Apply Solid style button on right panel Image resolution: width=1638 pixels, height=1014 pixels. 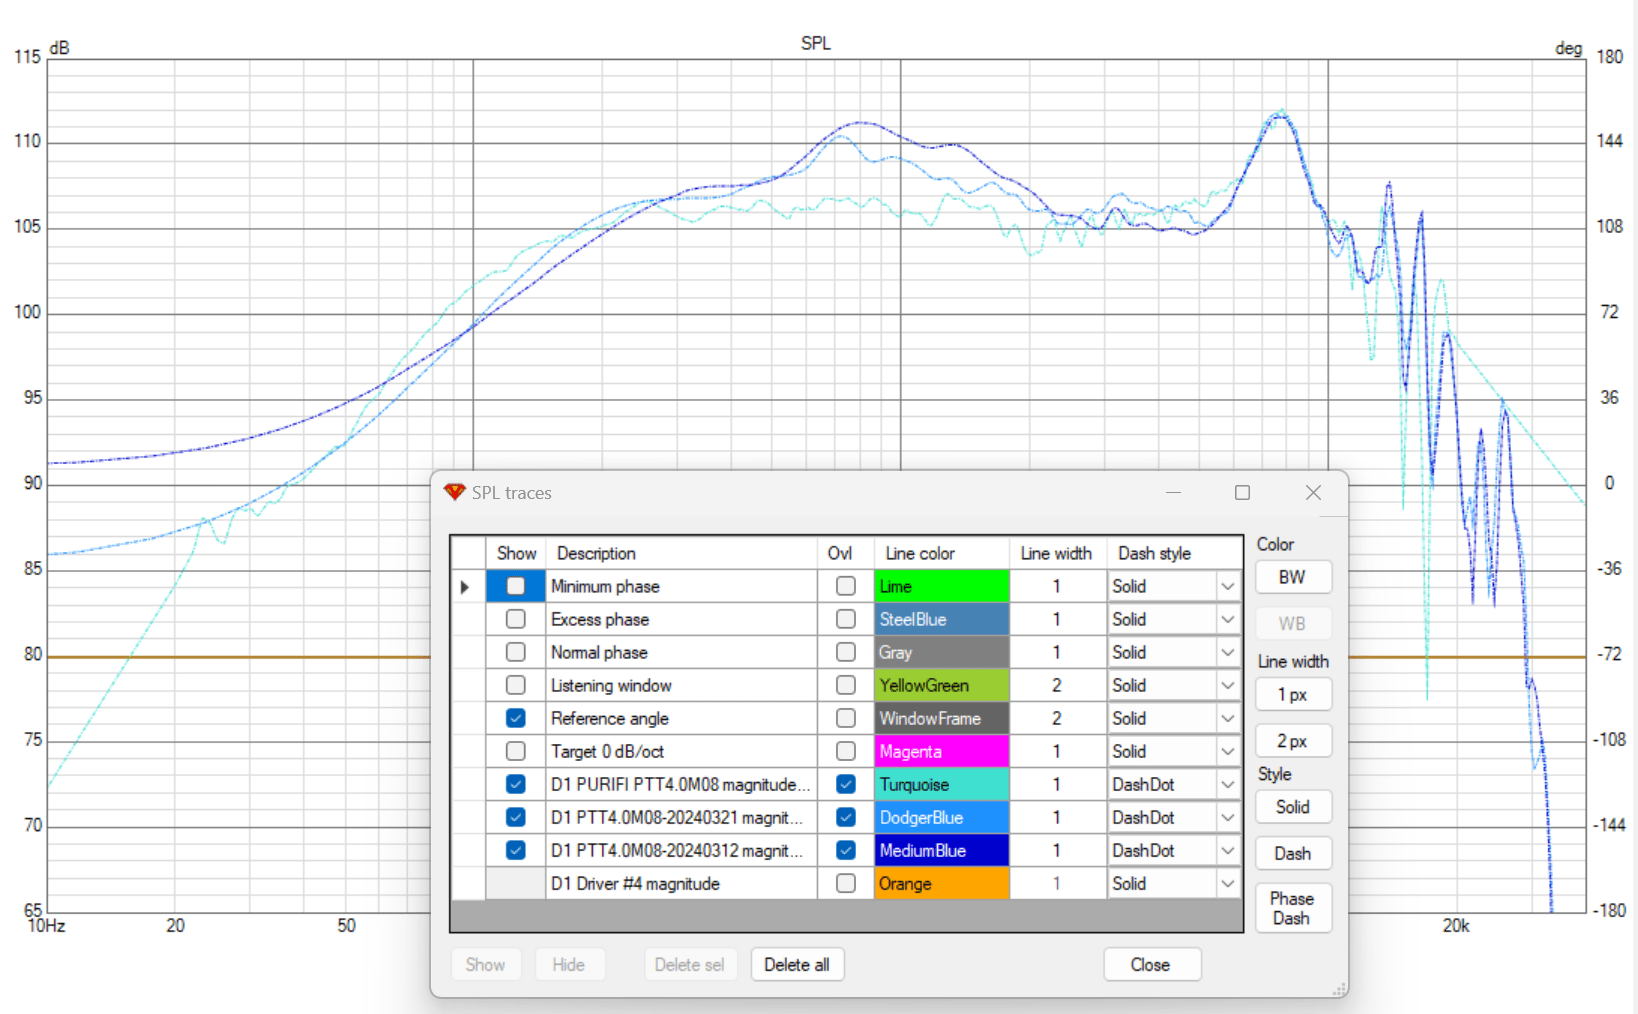coord(1292,807)
